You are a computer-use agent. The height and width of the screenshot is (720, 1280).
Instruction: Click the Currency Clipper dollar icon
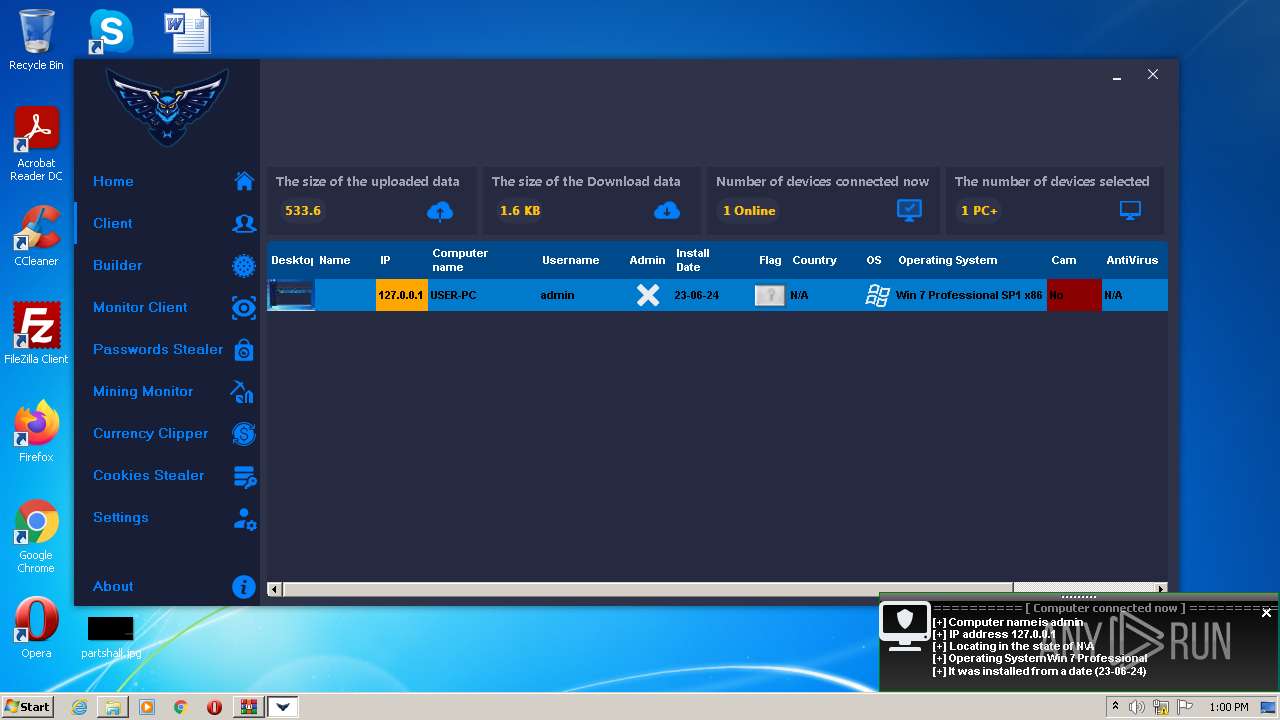(244, 434)
